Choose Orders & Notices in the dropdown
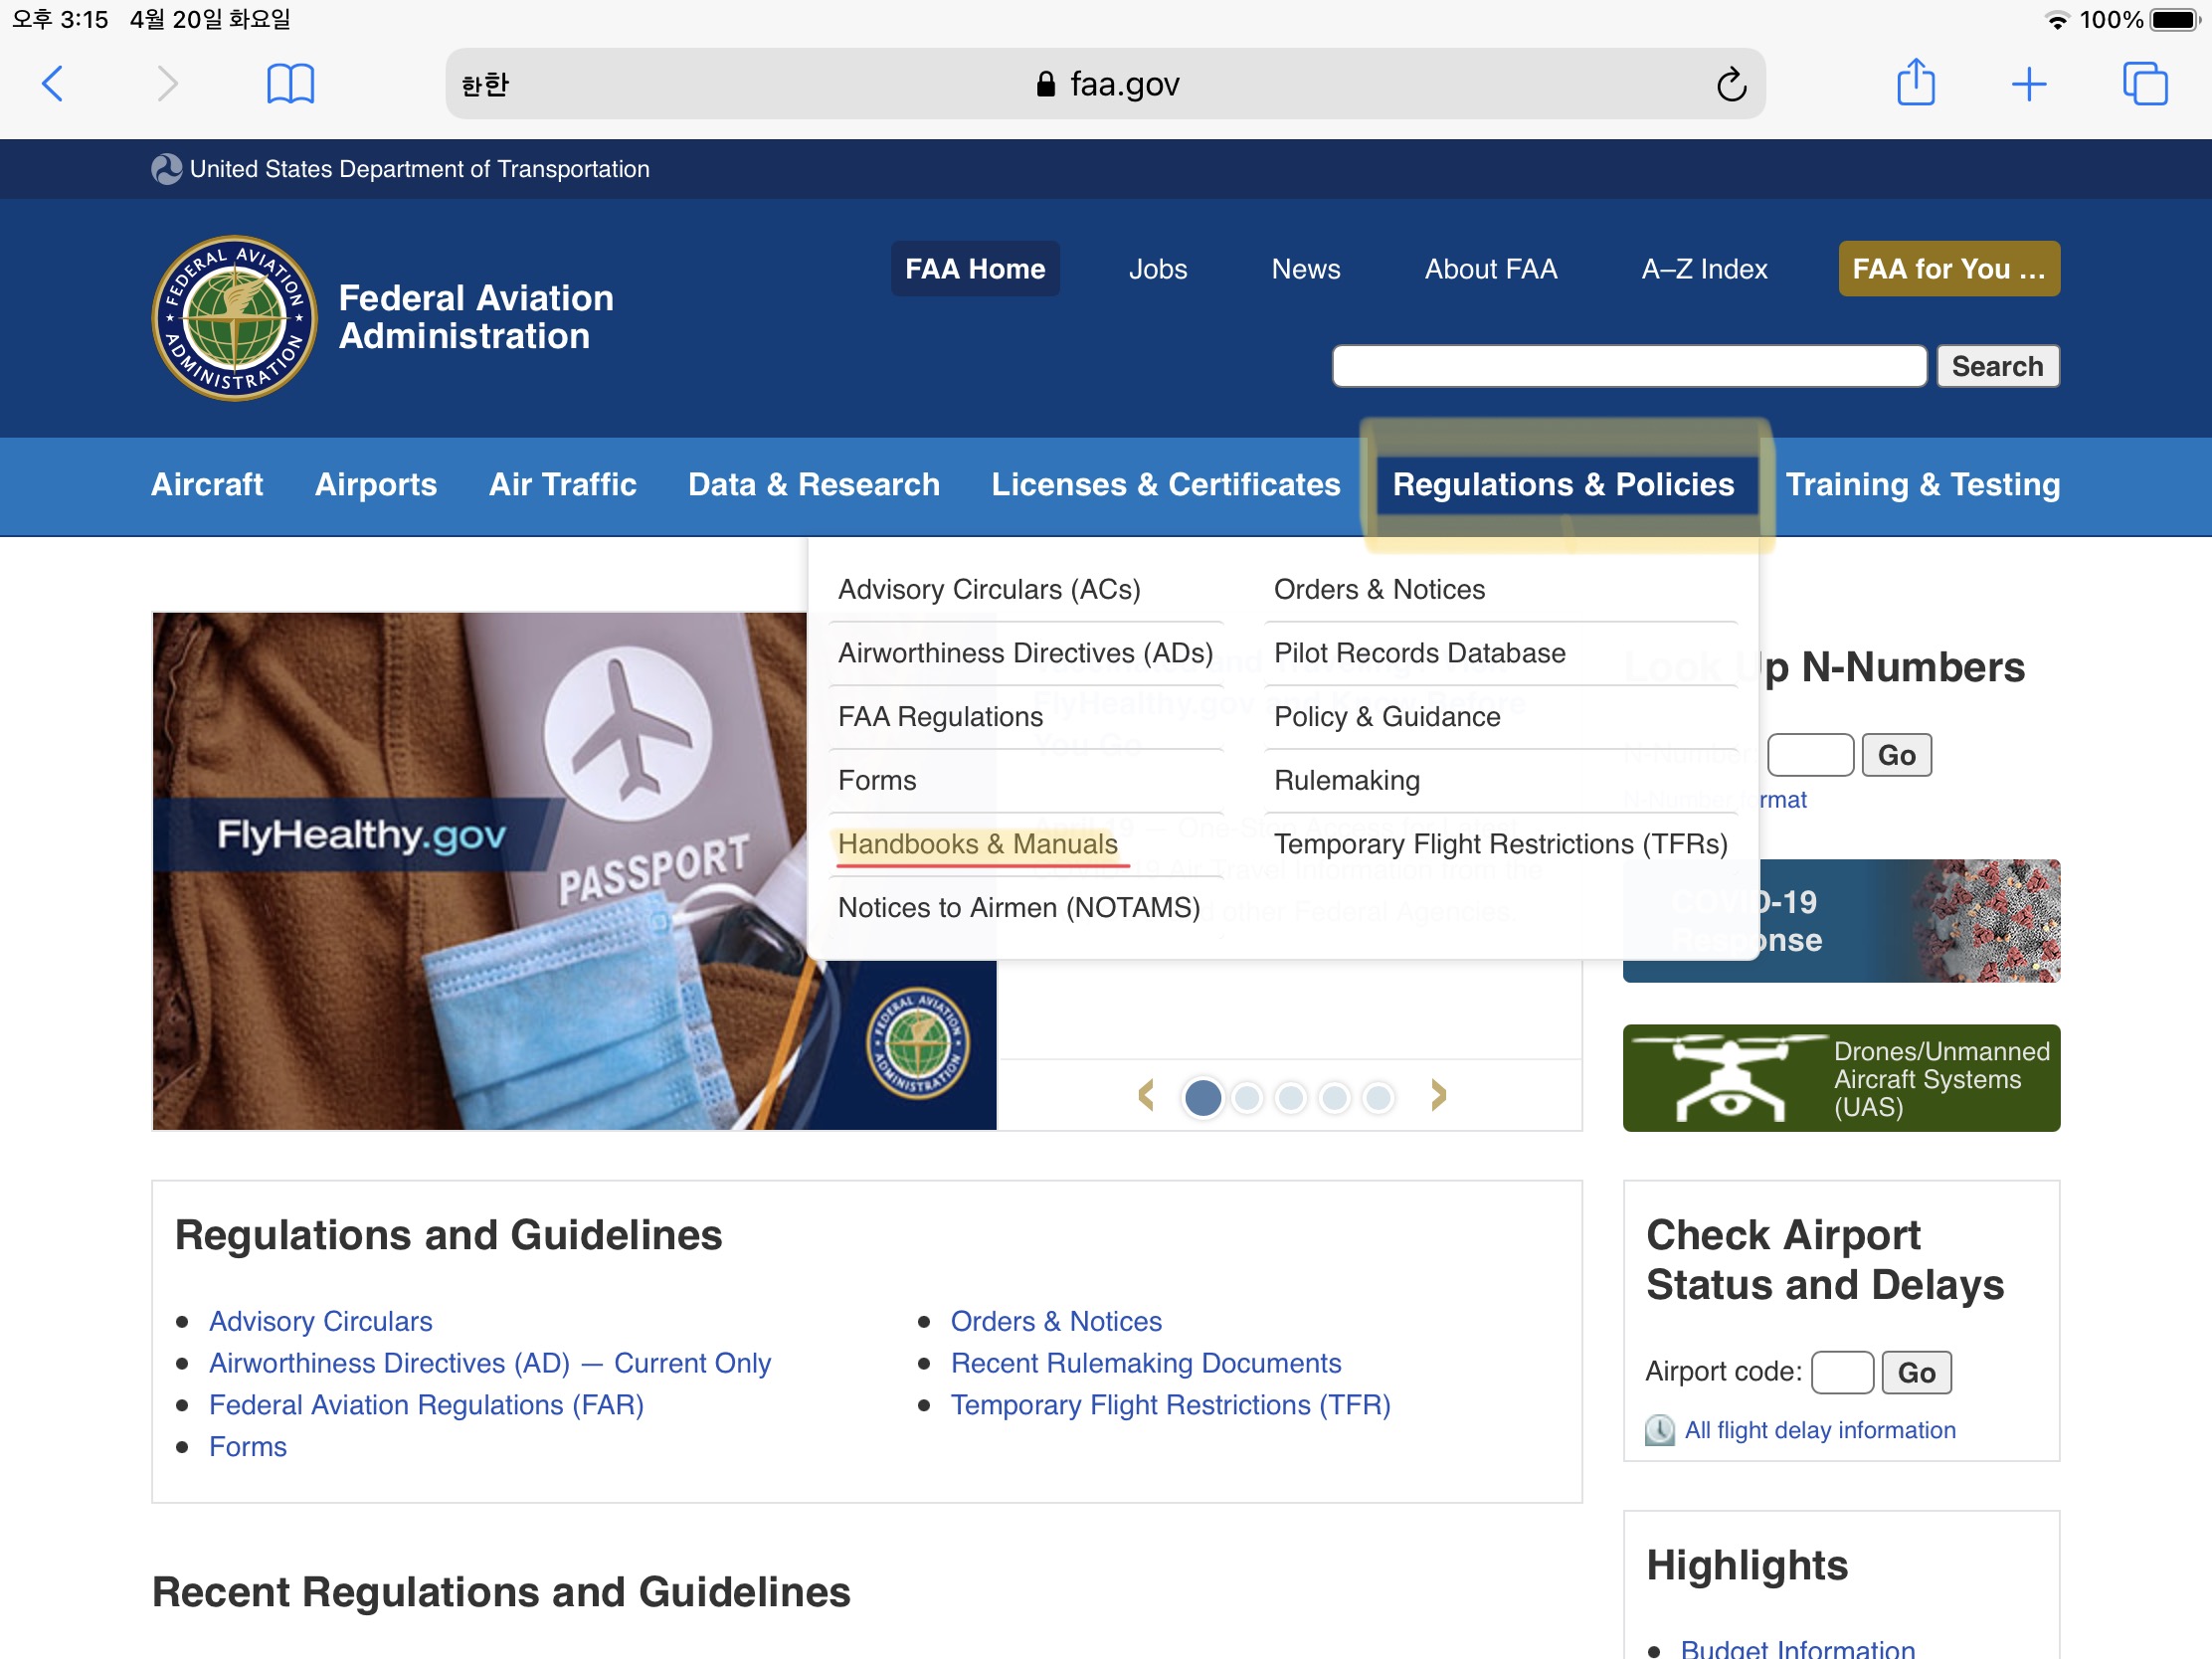 point(1380,590)
